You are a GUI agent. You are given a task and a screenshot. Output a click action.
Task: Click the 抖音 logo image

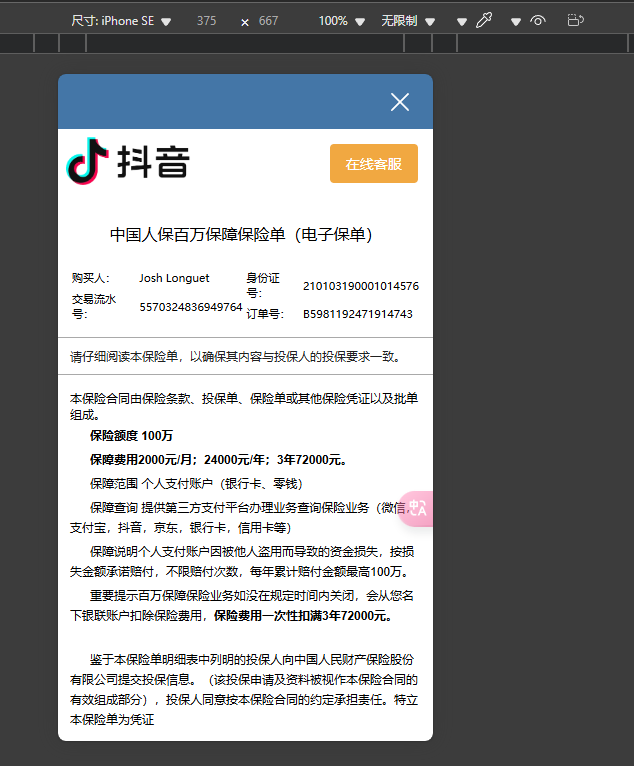coord(128,161)
